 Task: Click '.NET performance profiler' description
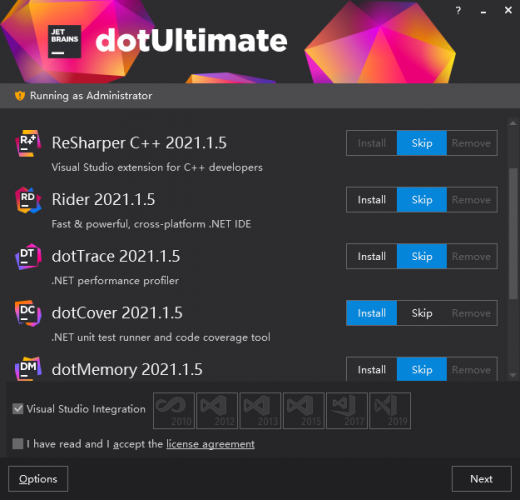[x=115, y=281]
